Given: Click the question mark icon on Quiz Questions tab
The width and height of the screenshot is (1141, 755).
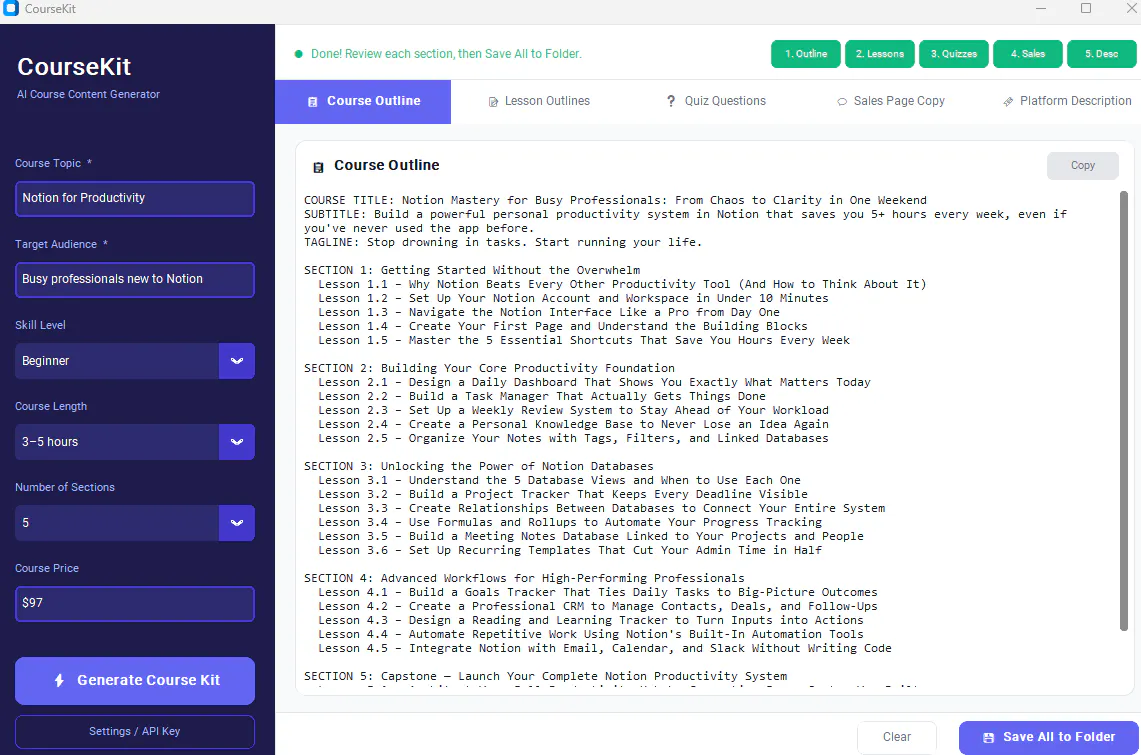Looking at the screenshot, I should point(671,101).
